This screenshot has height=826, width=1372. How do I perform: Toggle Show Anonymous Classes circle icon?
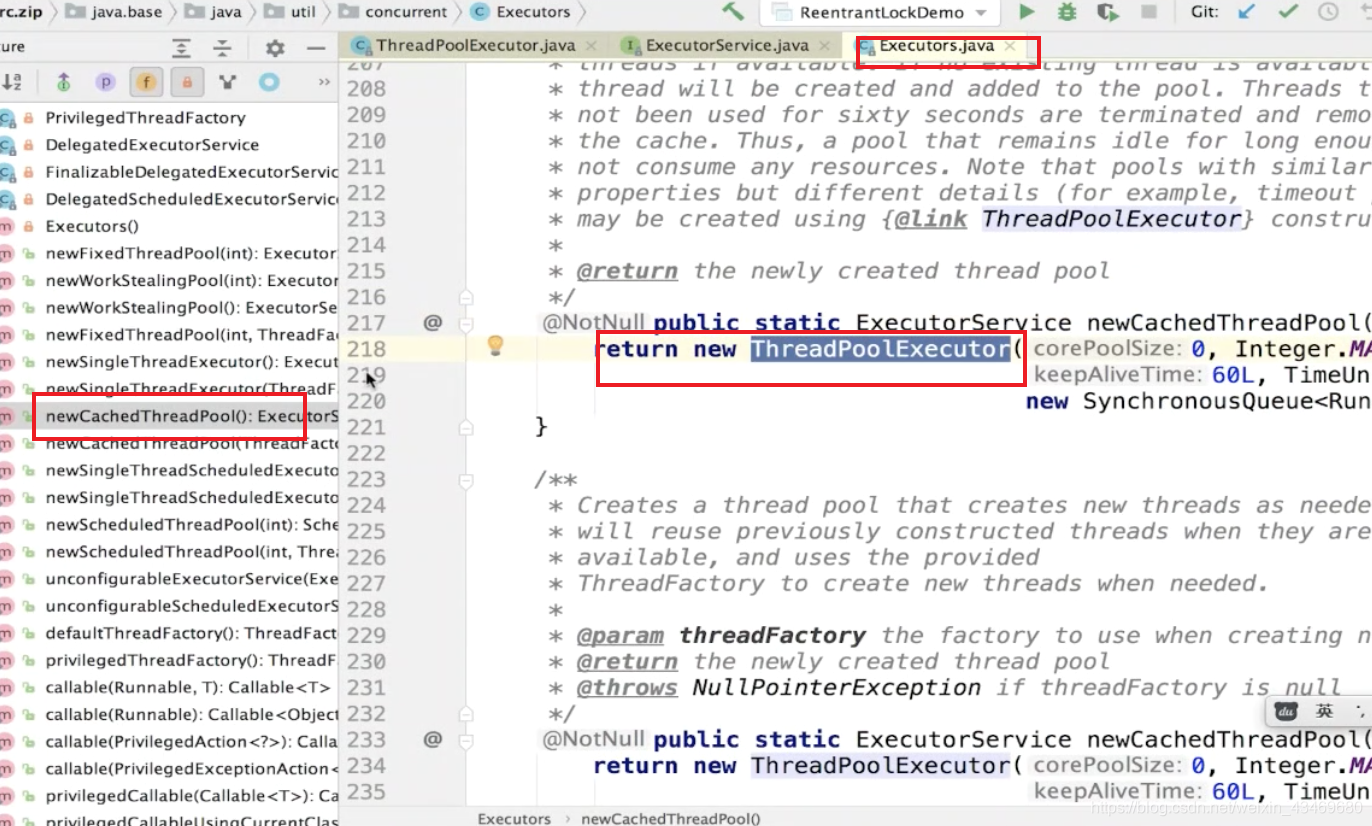[x=269, y=82]
